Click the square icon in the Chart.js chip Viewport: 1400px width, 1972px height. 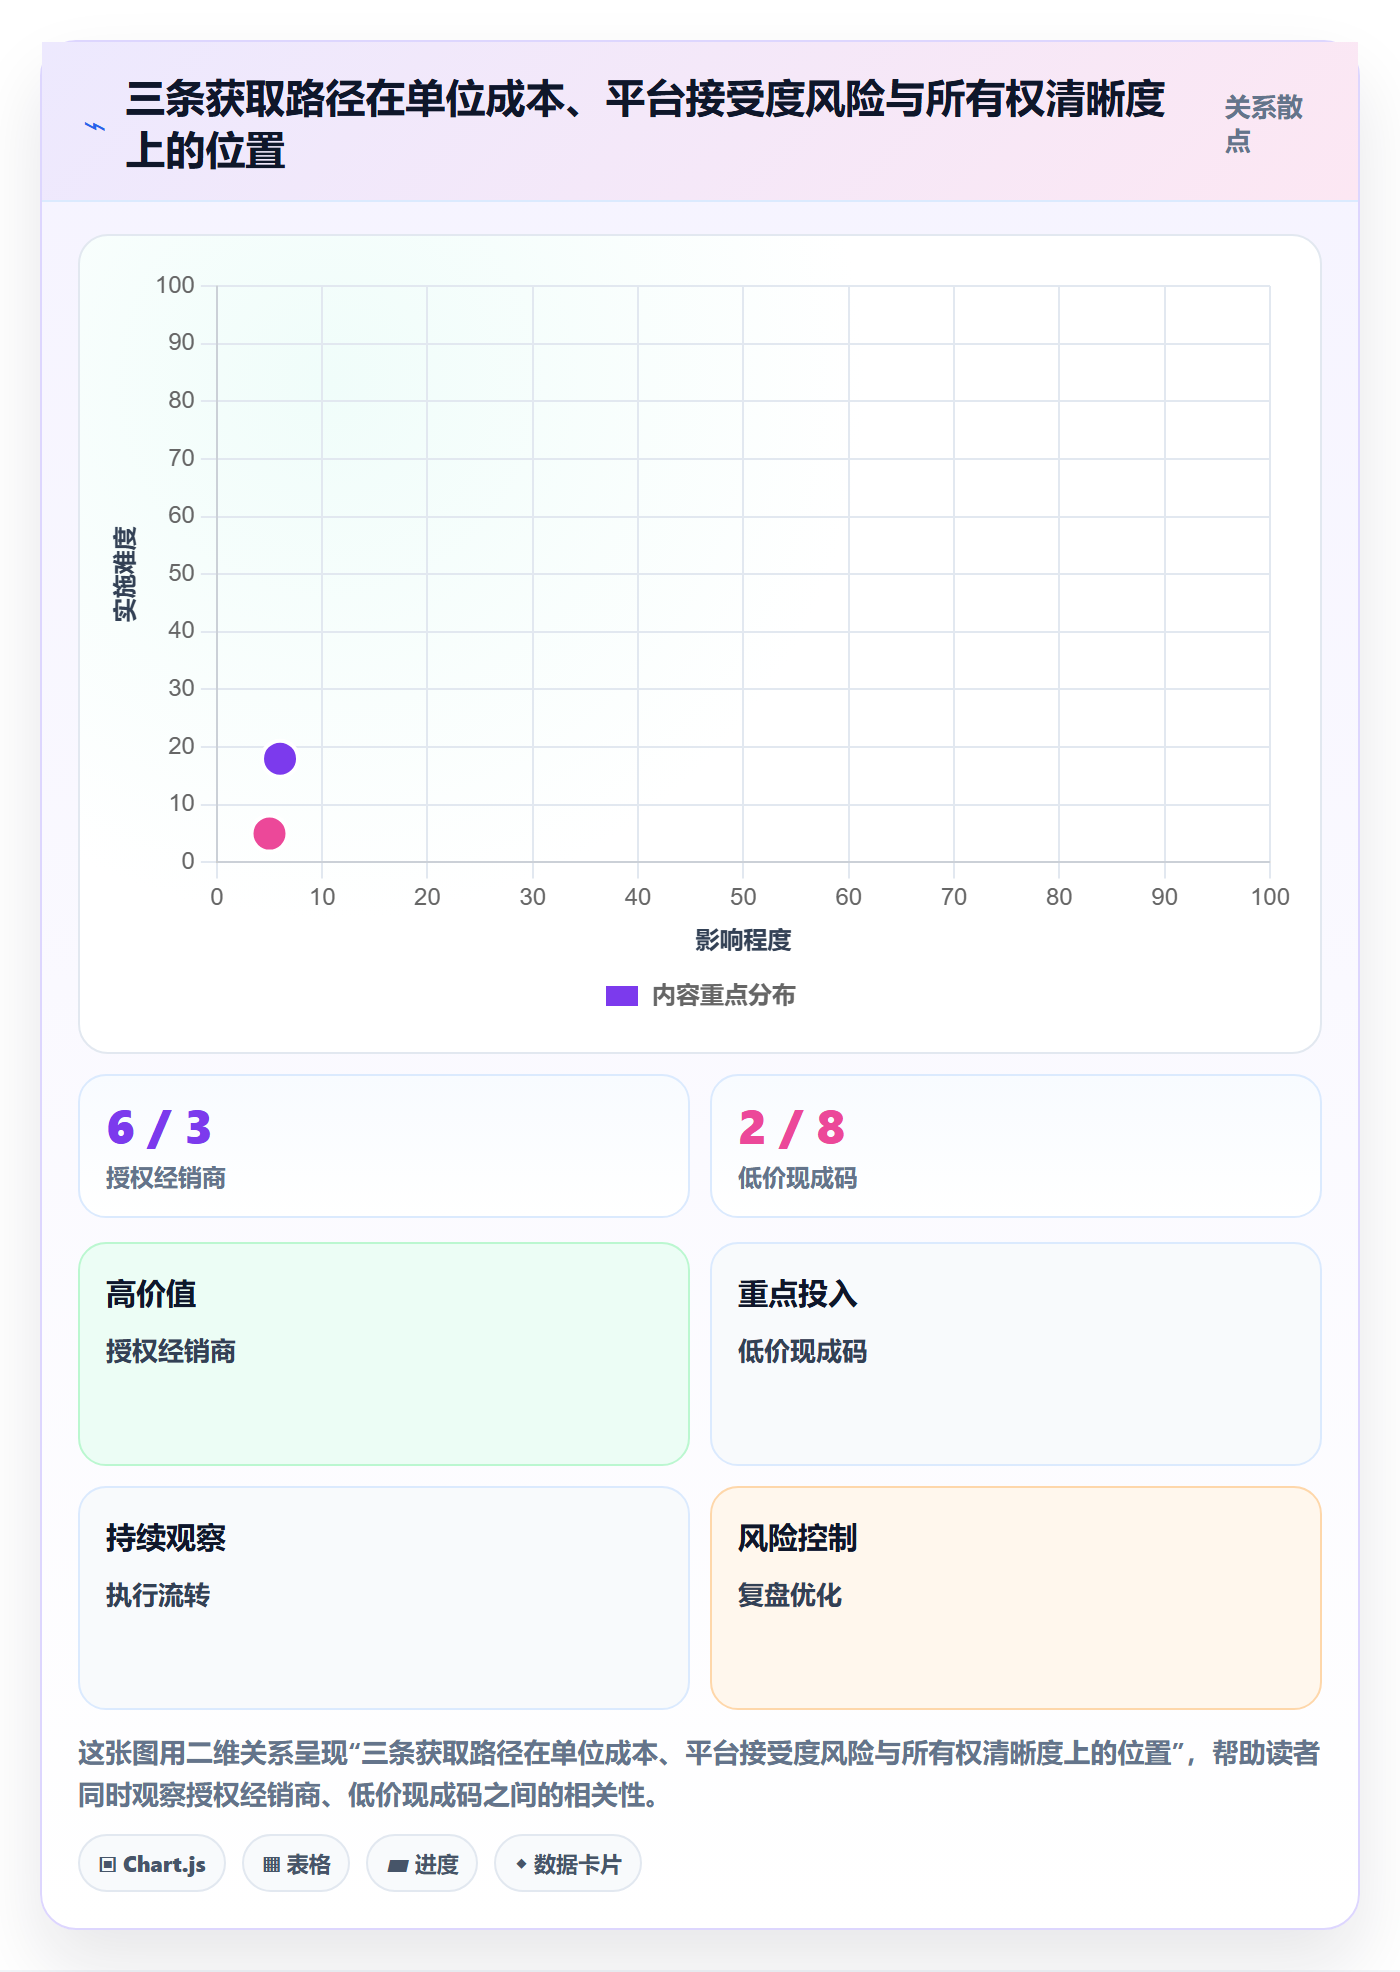[x=108, y=1865]
